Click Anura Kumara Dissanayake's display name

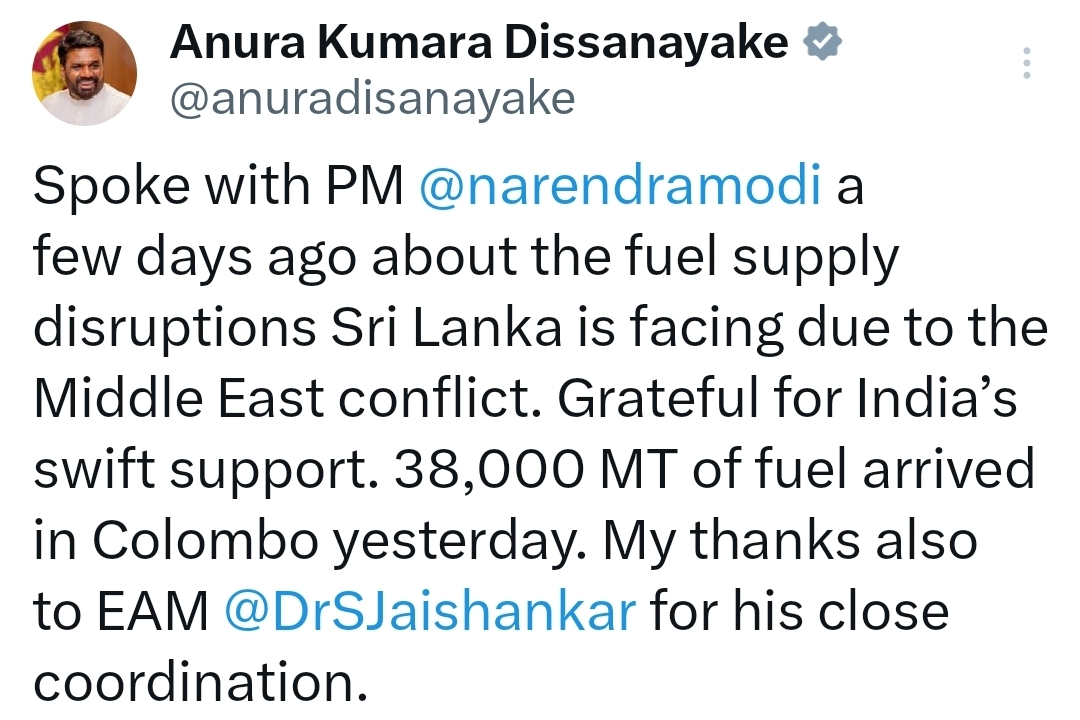point(478,42)
